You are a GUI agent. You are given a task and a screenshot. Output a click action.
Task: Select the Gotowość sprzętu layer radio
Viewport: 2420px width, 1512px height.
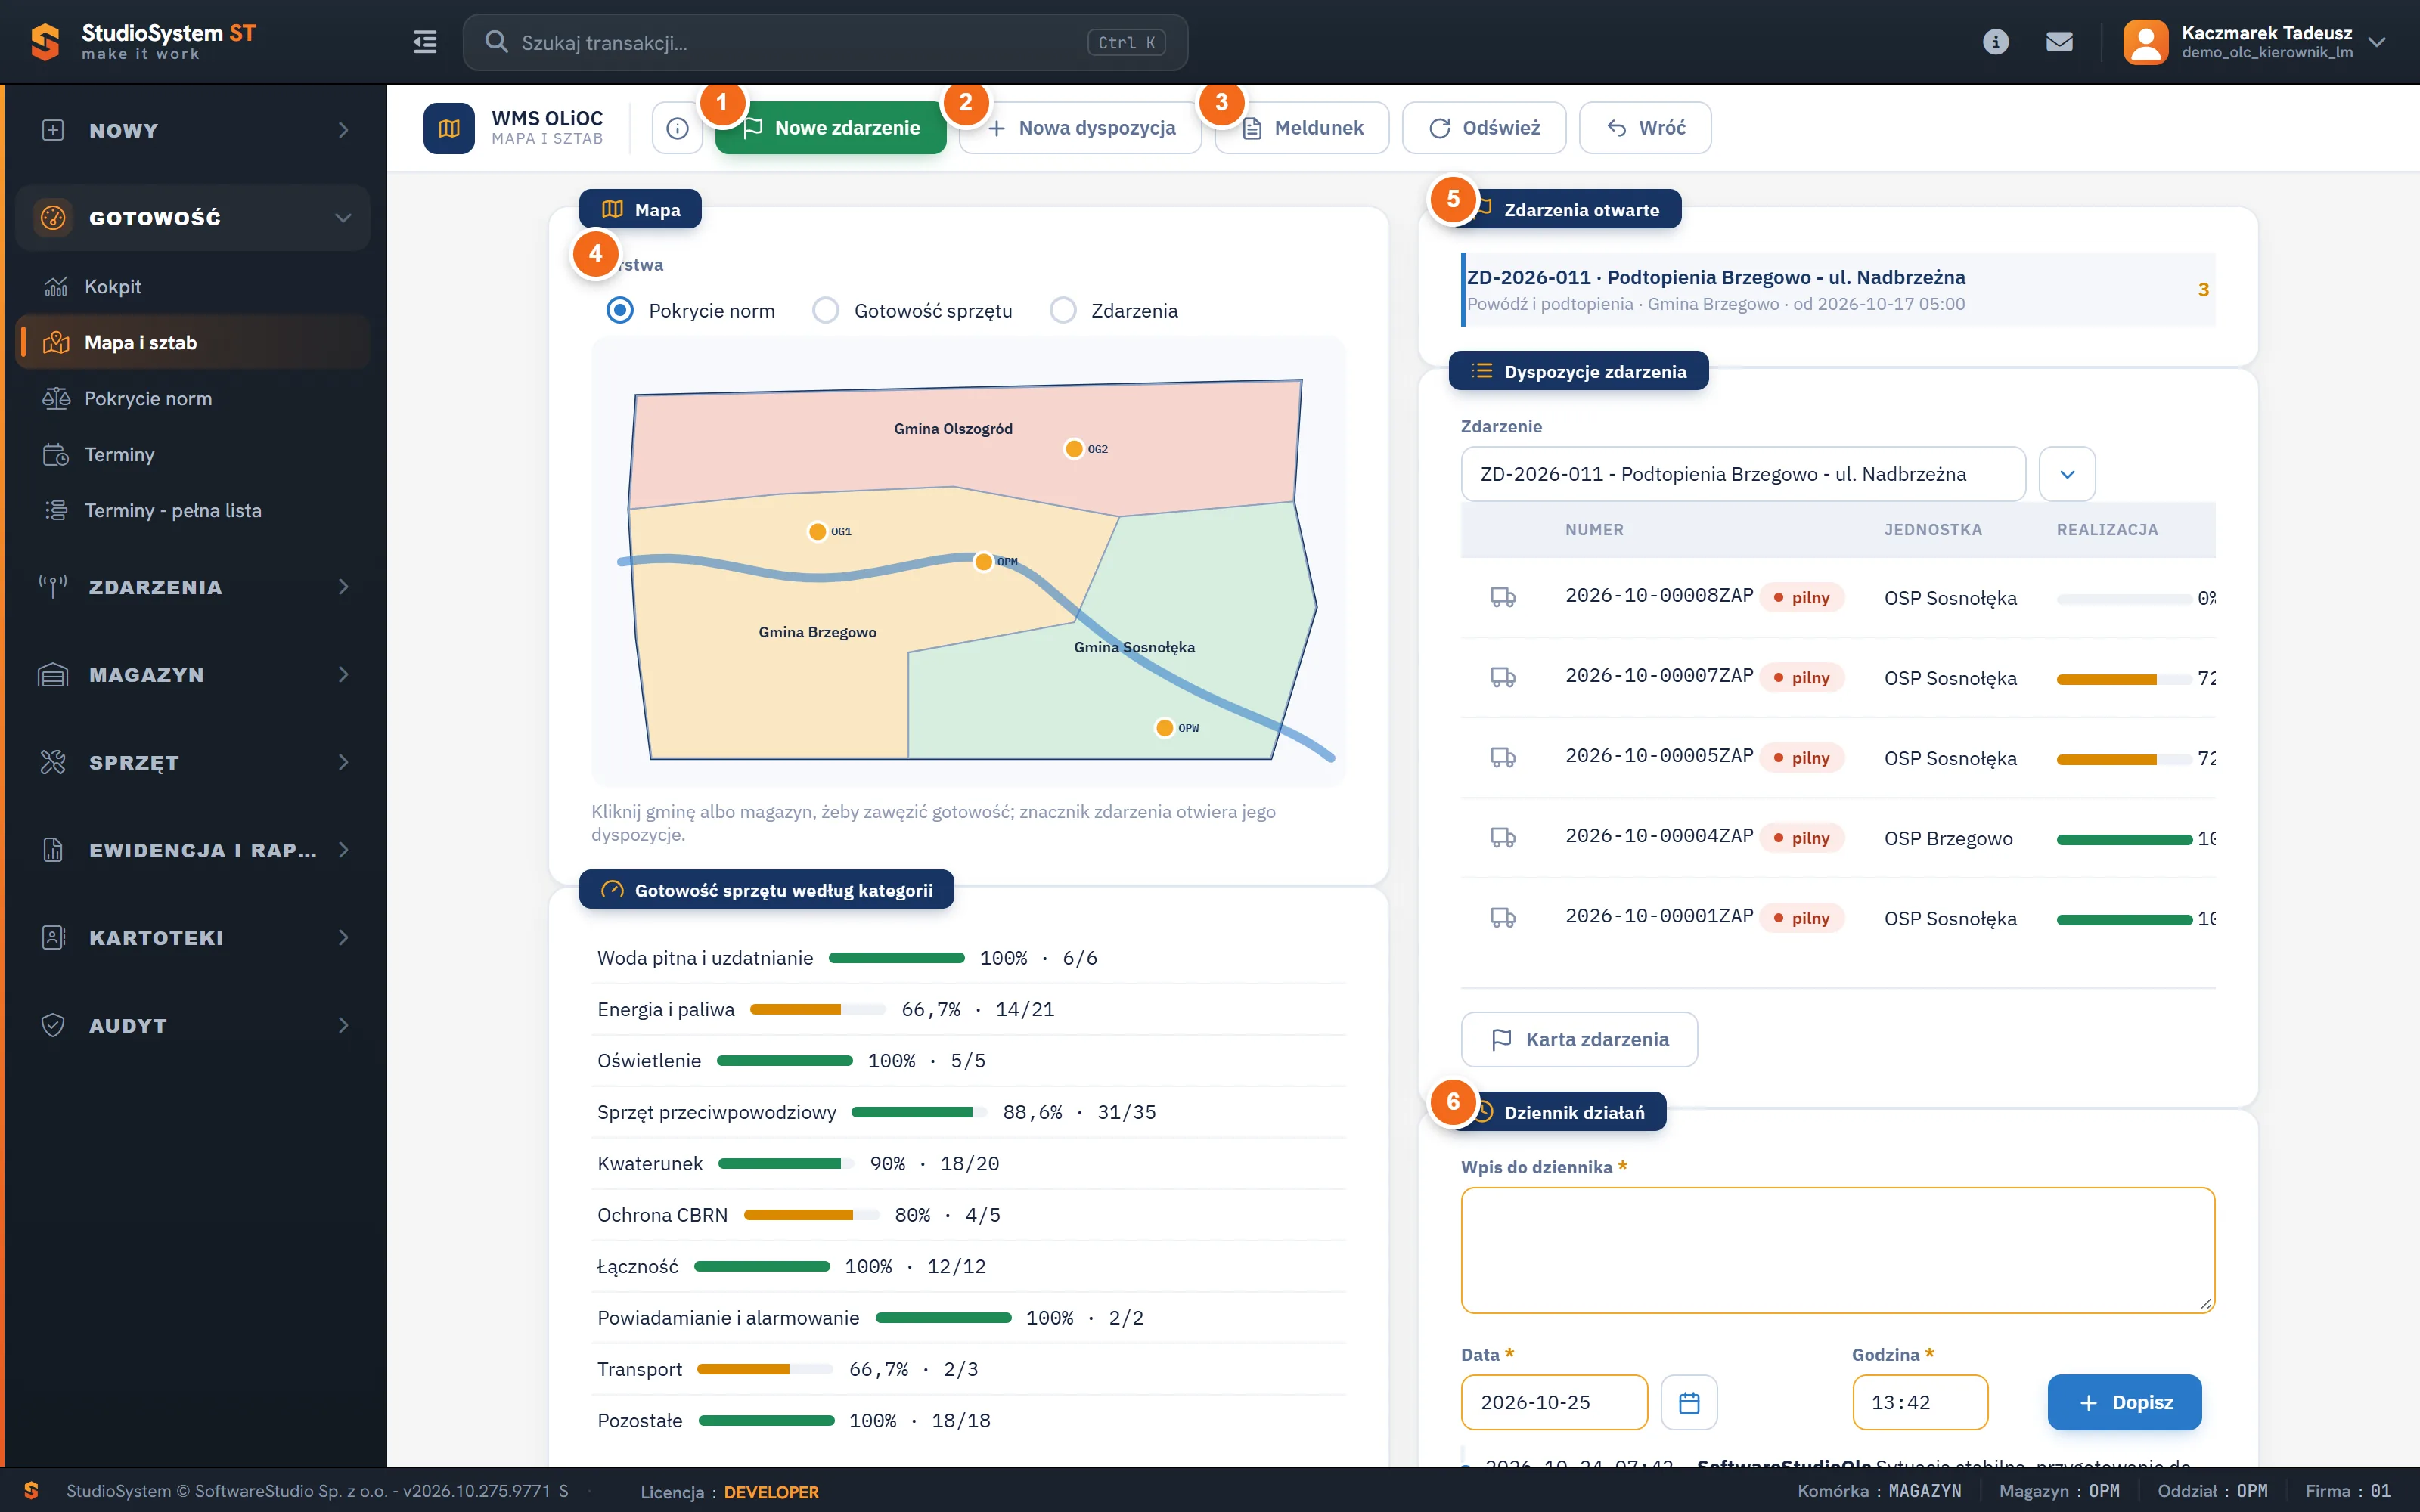pyautogui.click(x=825, y=310)
